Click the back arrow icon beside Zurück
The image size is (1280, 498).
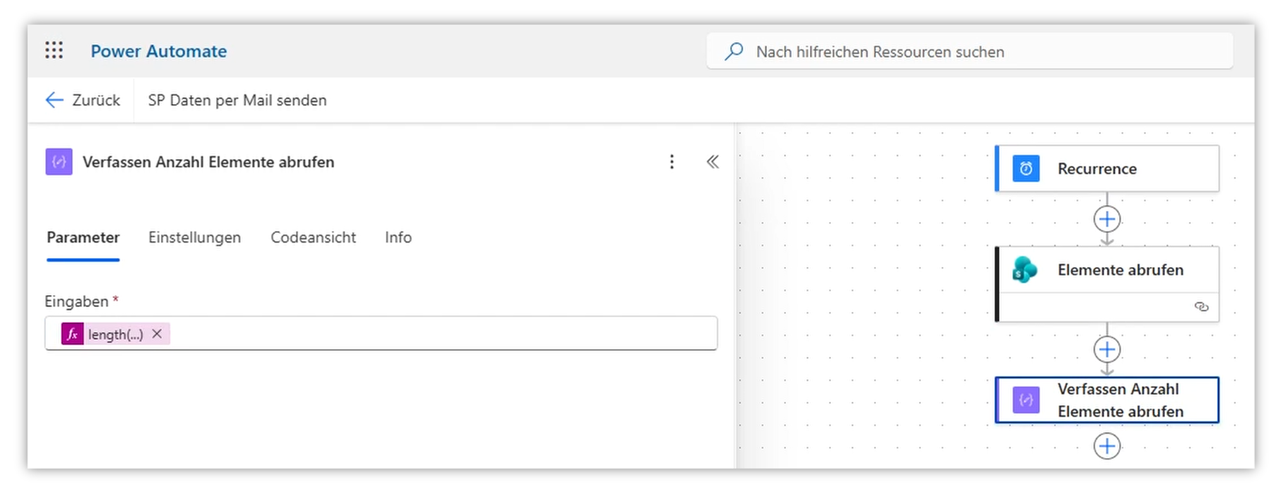(x=54, y=100)
